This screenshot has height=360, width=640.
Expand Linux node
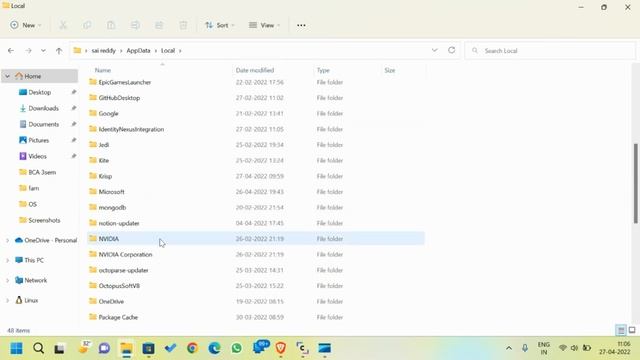[7, 300]
